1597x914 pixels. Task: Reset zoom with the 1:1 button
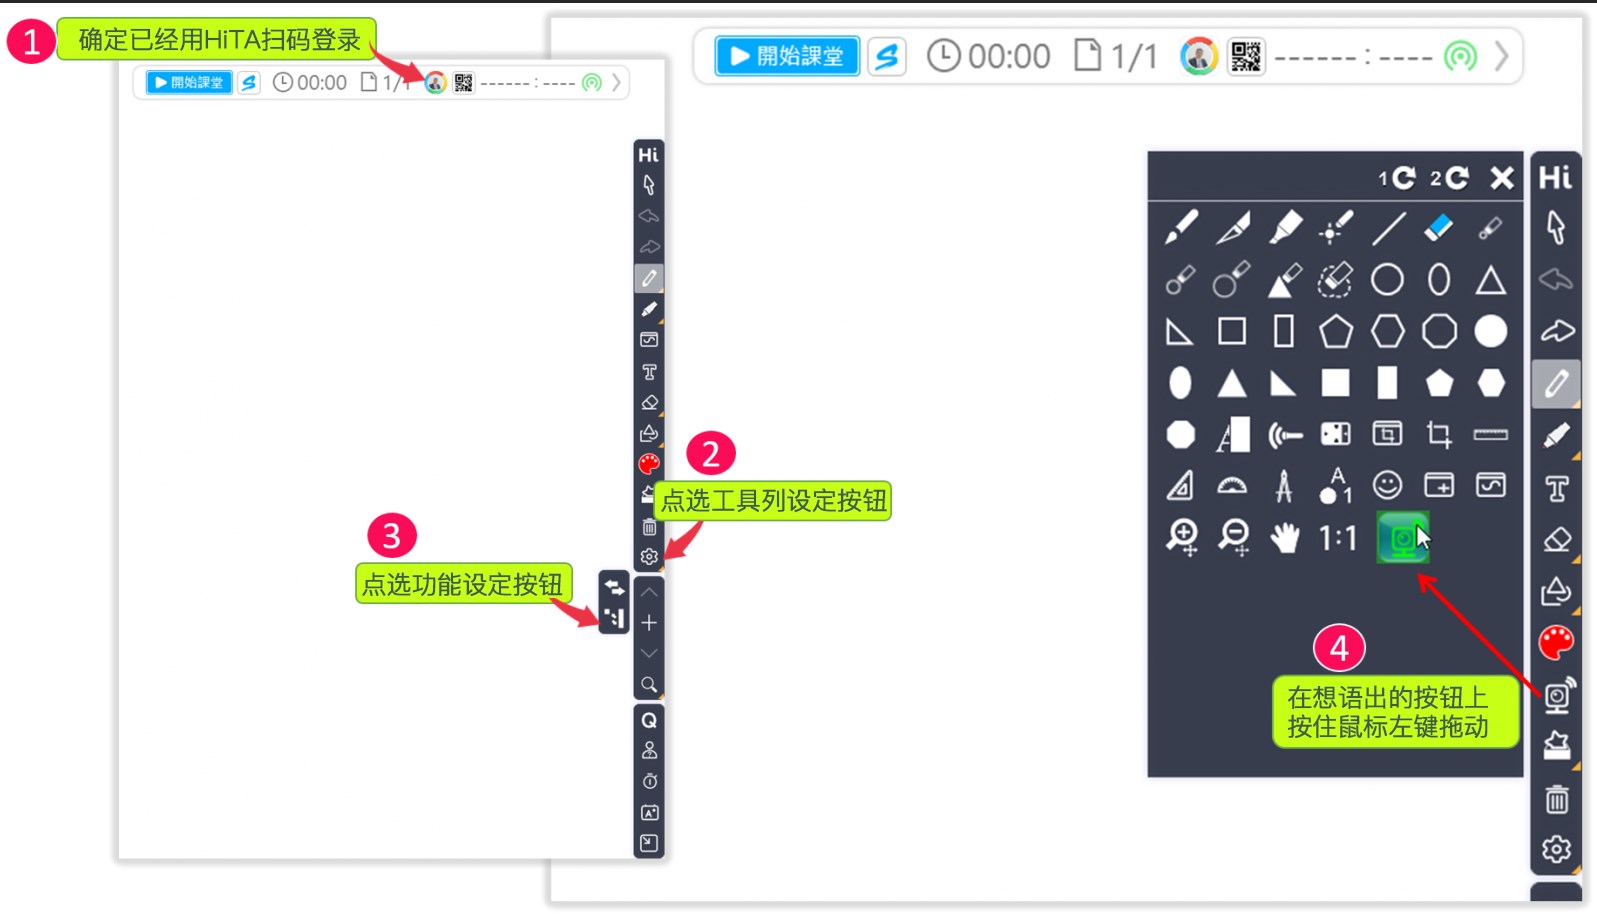(x=1337, y=539)
